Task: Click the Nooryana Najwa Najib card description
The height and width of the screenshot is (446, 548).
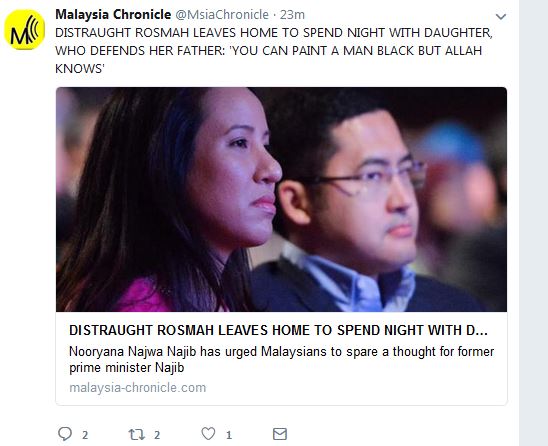Action: (281, 359)
